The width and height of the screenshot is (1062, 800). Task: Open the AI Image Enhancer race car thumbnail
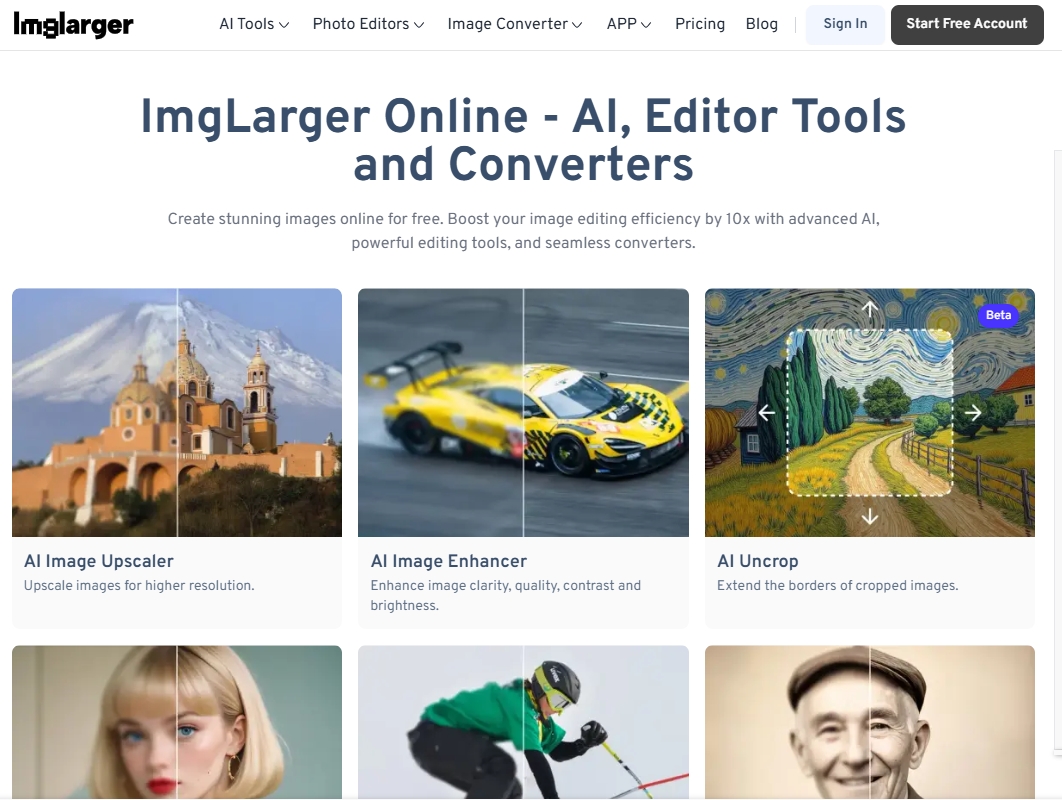point(523,413)
